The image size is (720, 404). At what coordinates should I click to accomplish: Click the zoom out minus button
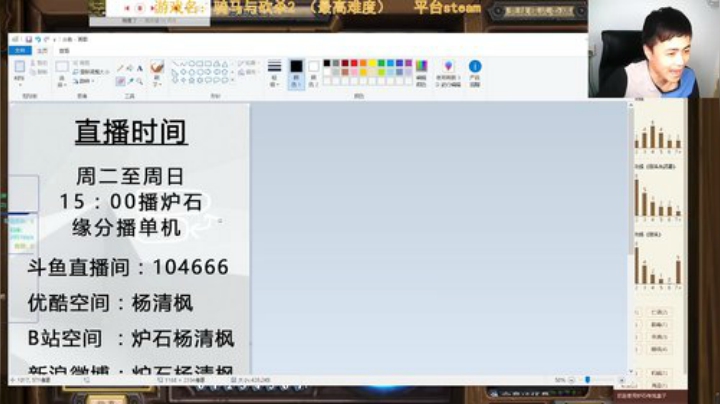tap(572, 380)
